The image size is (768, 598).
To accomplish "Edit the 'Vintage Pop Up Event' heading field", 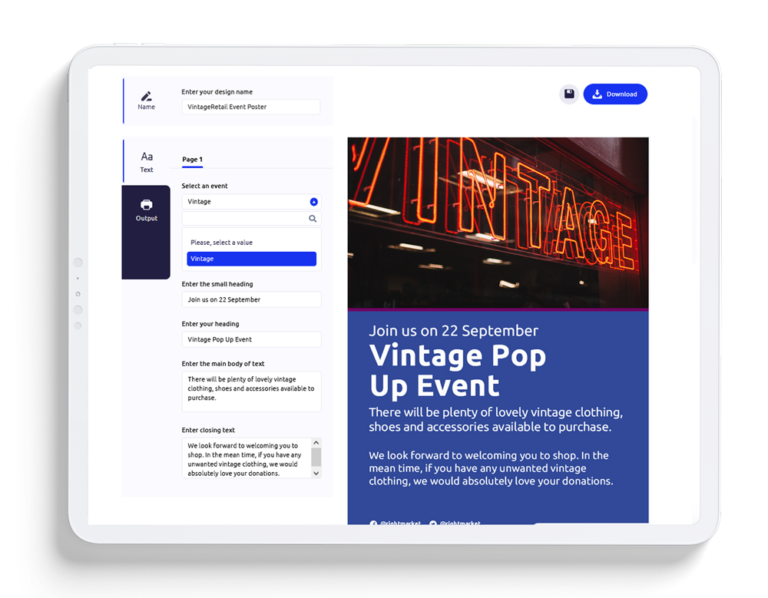I will tap(251, 339).
